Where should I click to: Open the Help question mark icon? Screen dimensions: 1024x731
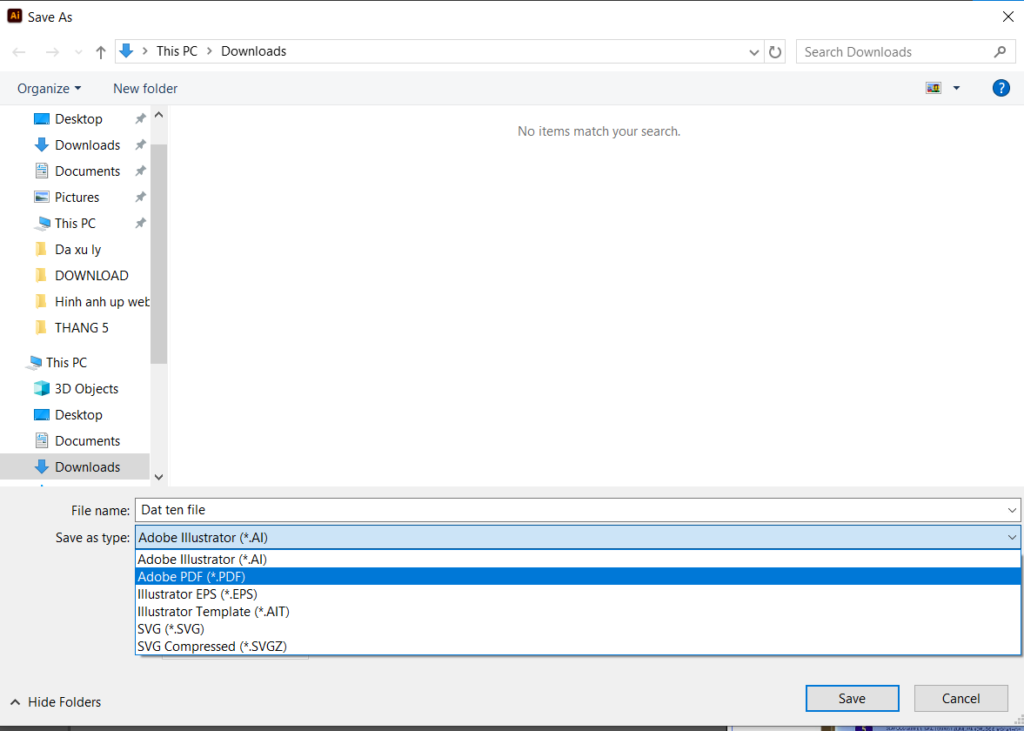tap(1001, 88)
